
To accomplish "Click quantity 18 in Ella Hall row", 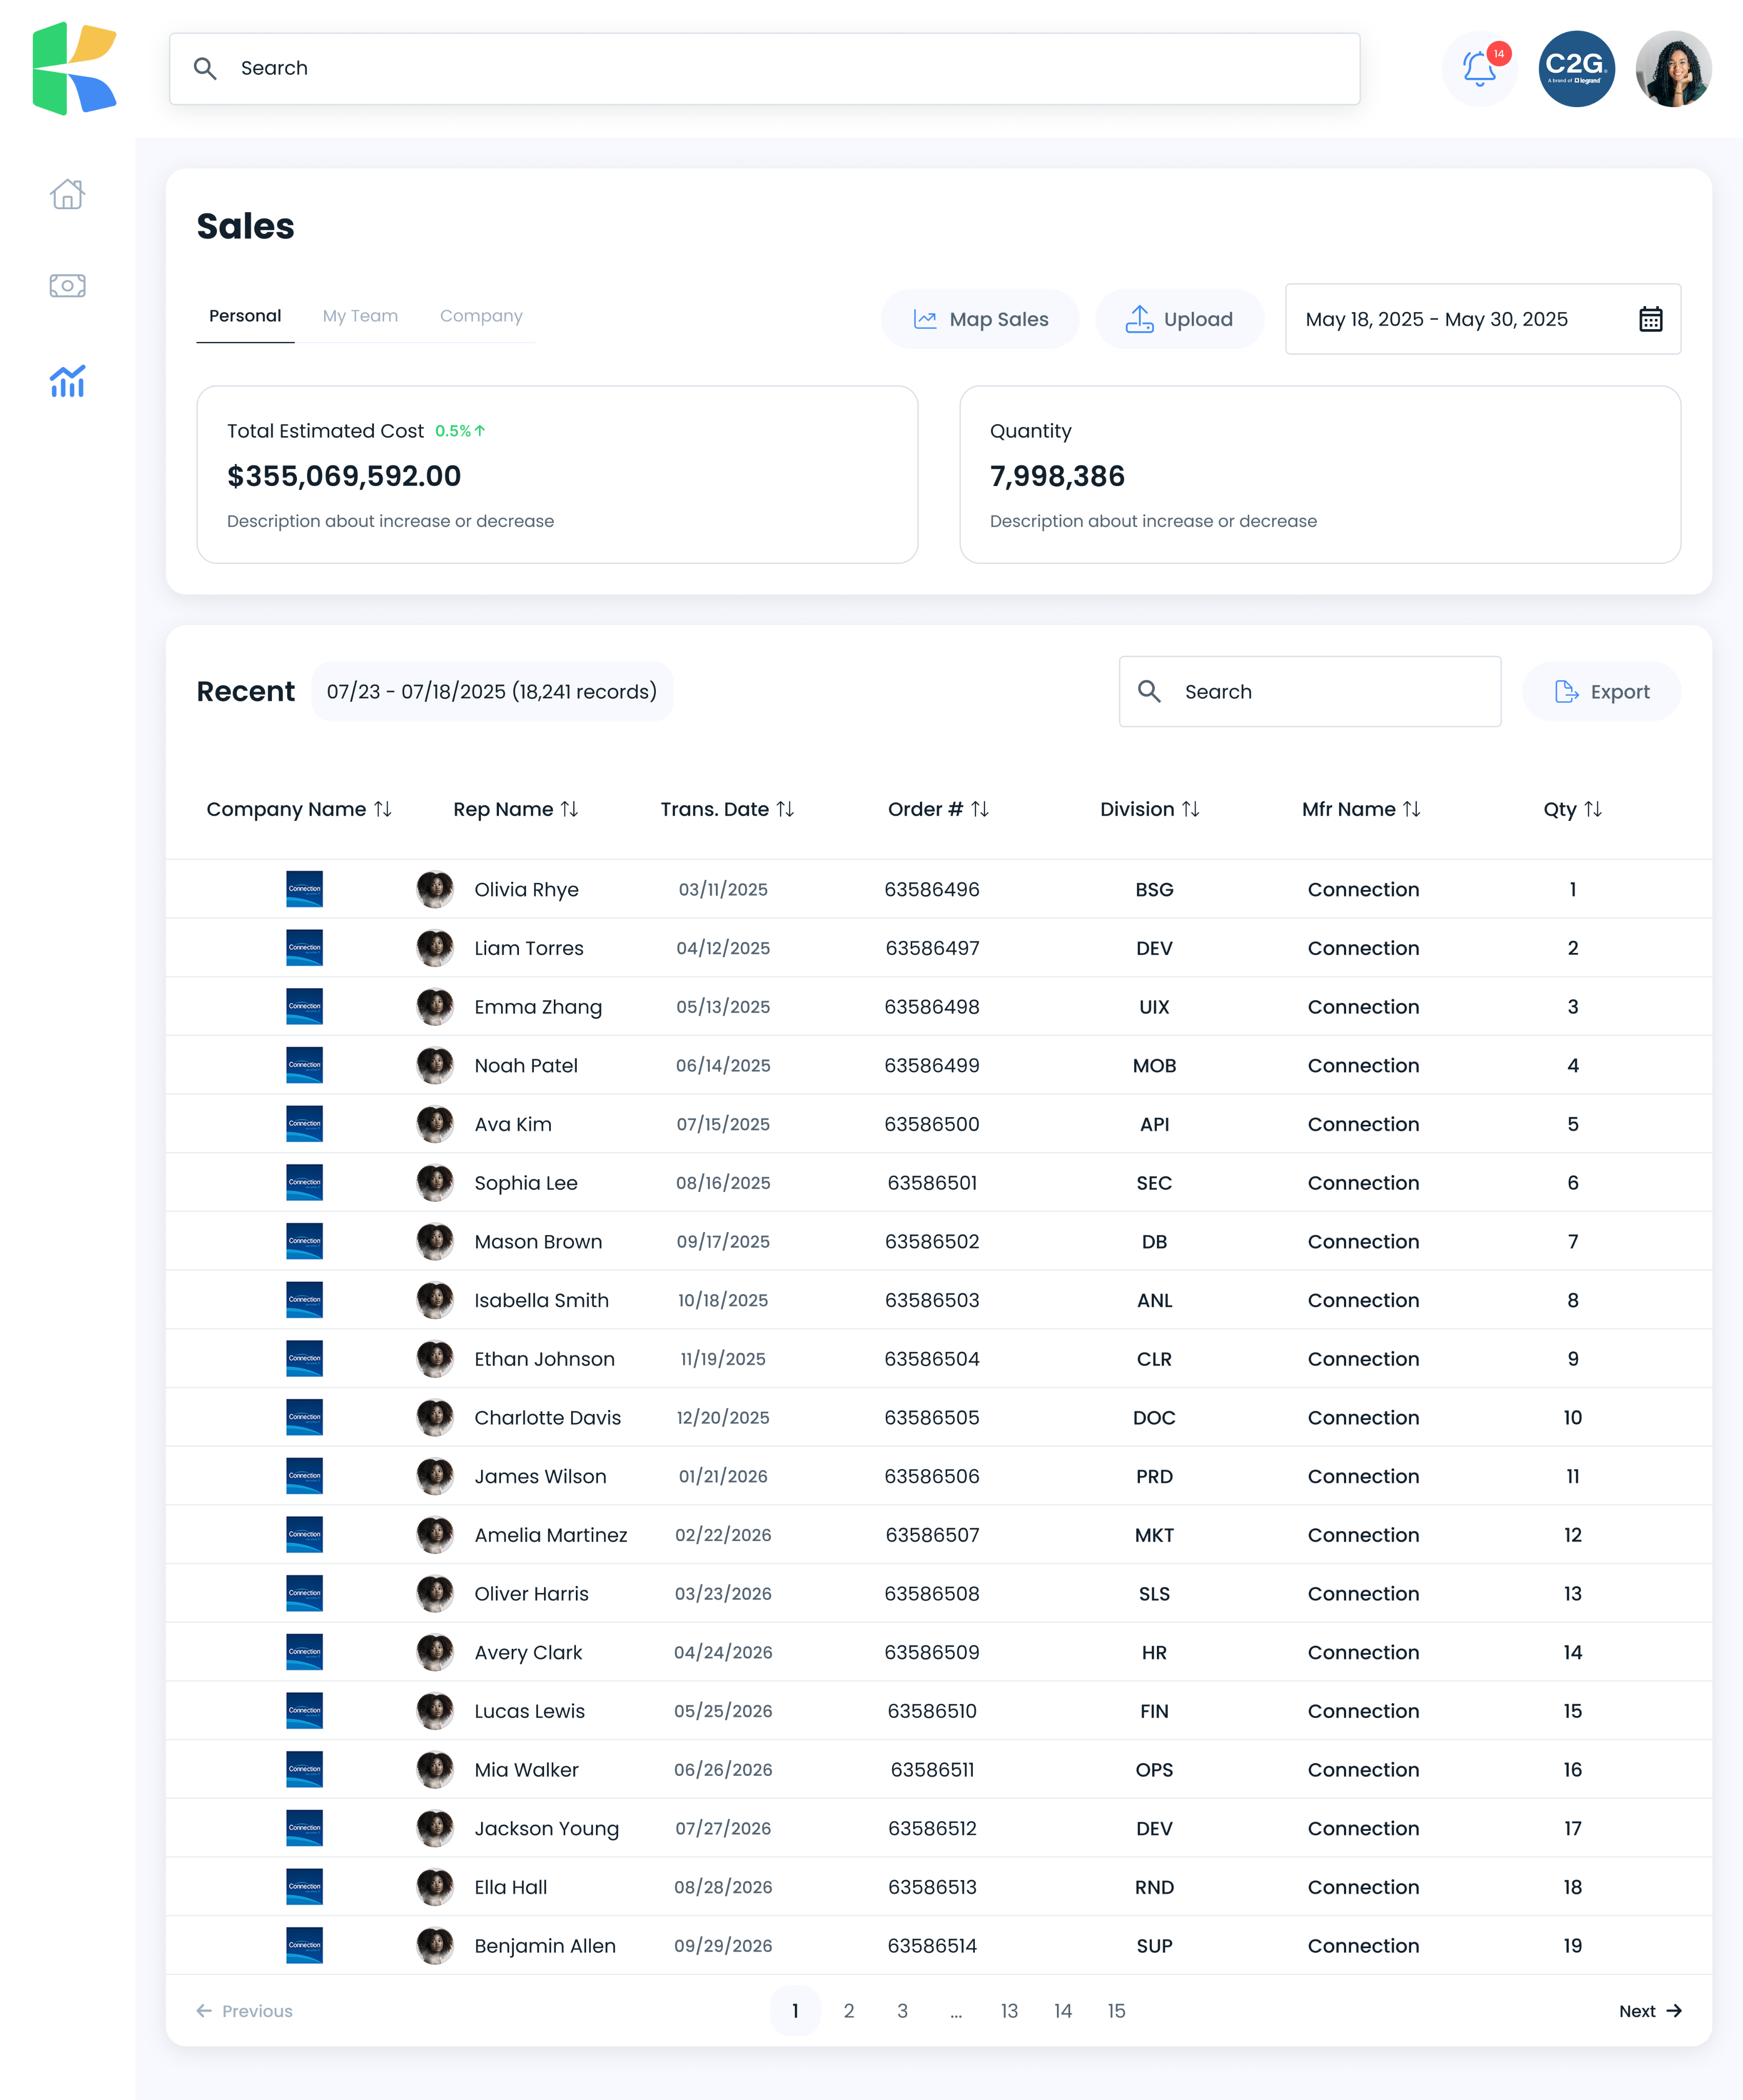I will [x=1572, y=1887].
